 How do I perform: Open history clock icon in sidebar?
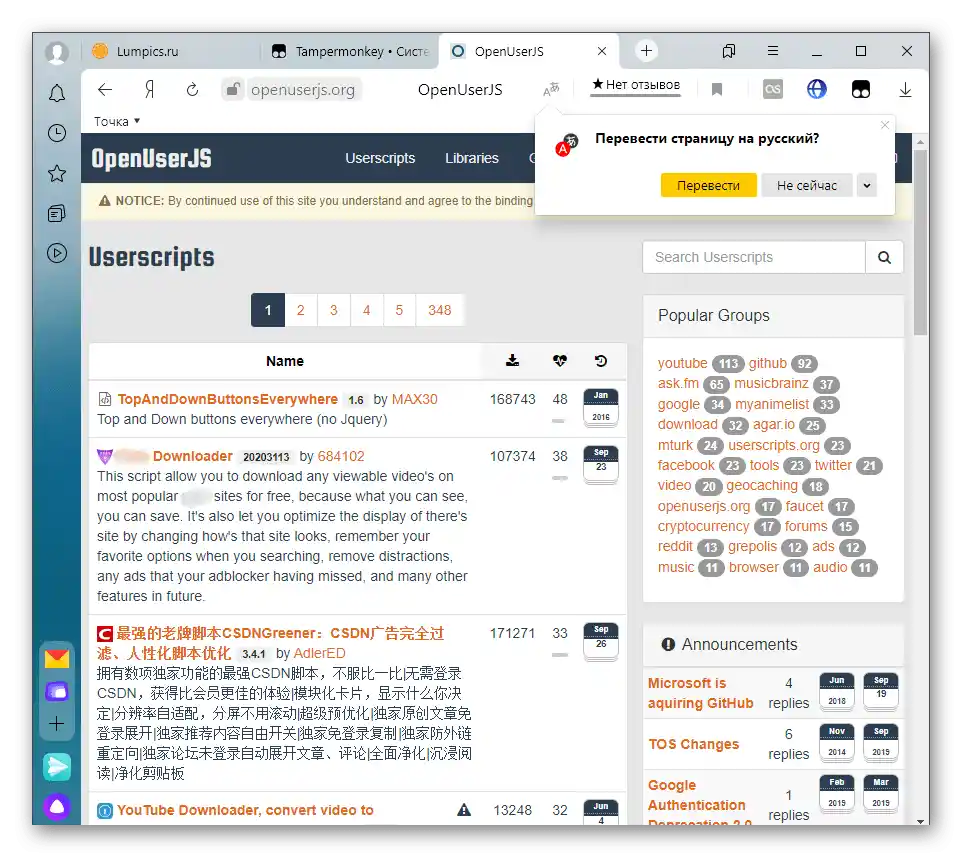(x=56, y=133)
